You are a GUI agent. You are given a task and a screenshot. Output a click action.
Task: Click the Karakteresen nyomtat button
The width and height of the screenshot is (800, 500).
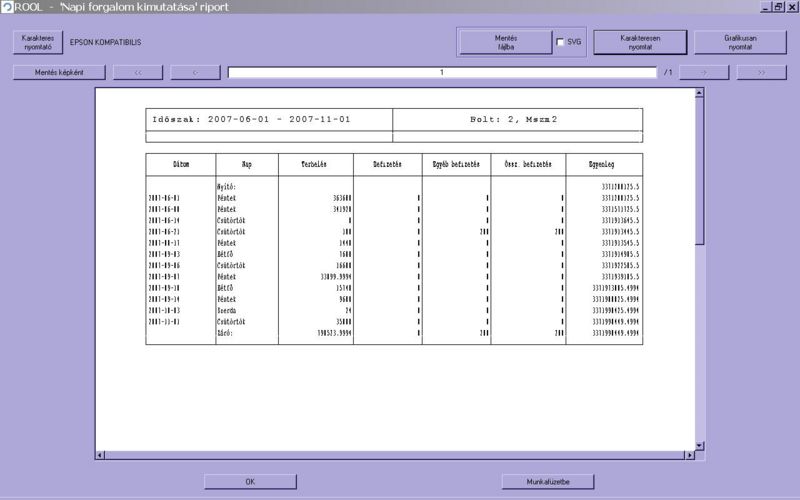click(640, 42)
